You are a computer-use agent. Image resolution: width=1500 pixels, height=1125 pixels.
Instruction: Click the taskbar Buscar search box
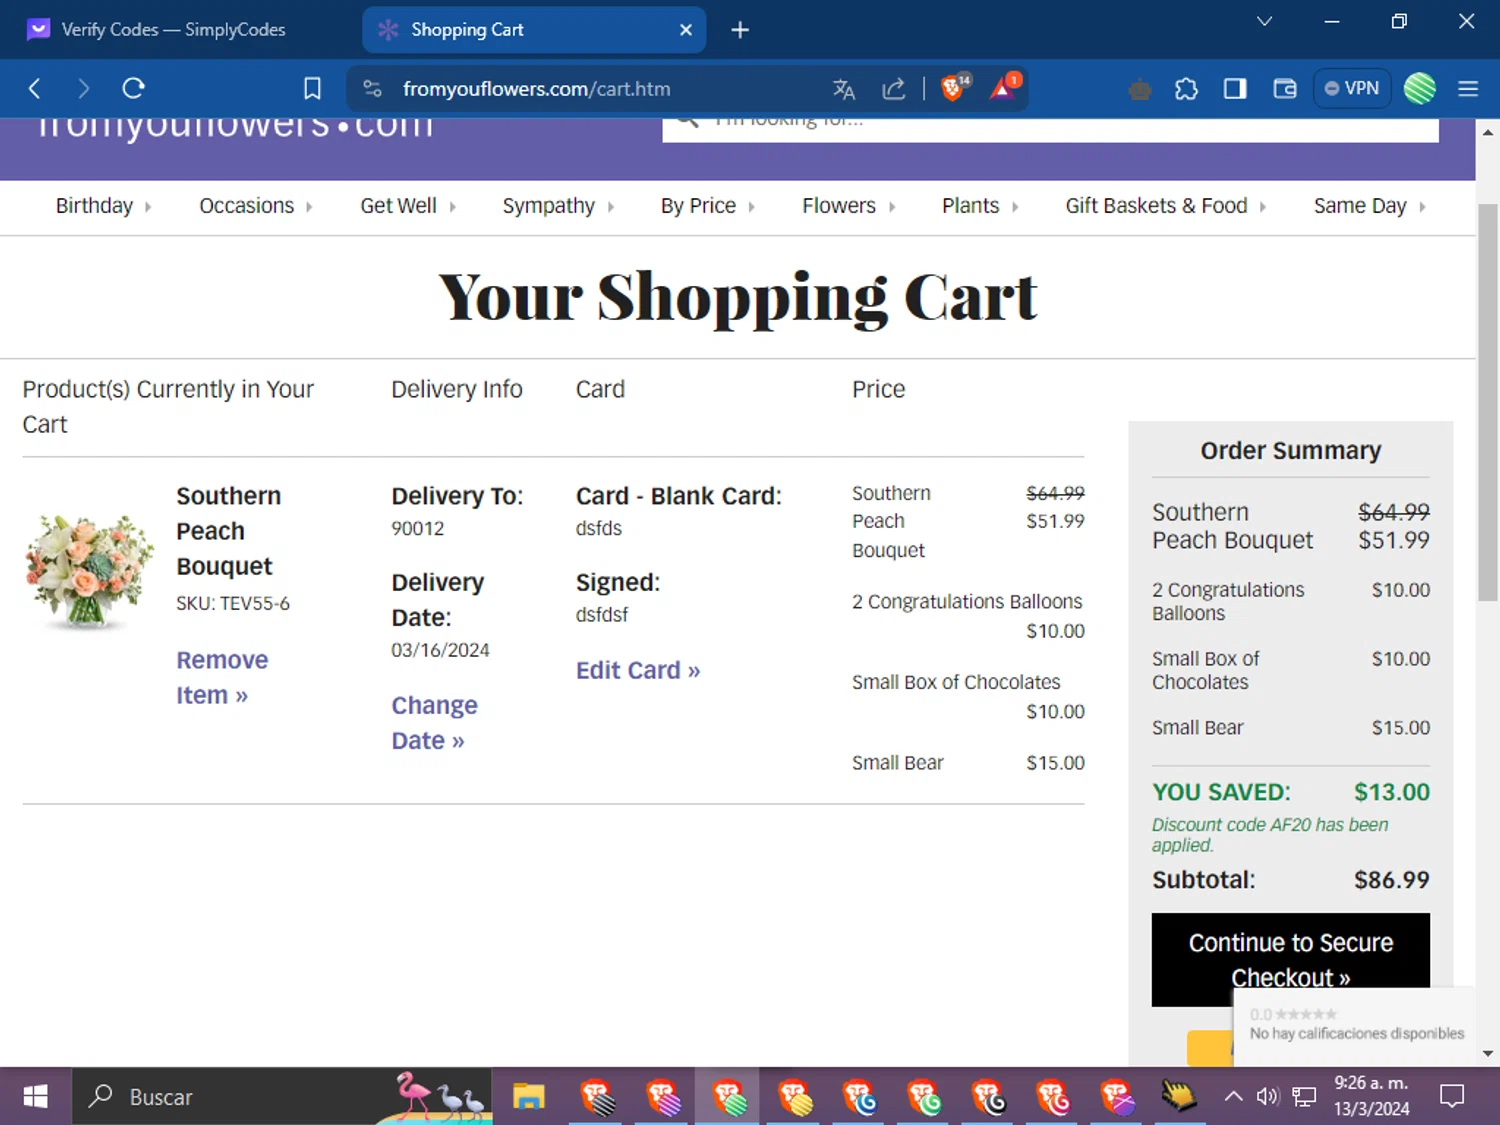(282, 1097)
